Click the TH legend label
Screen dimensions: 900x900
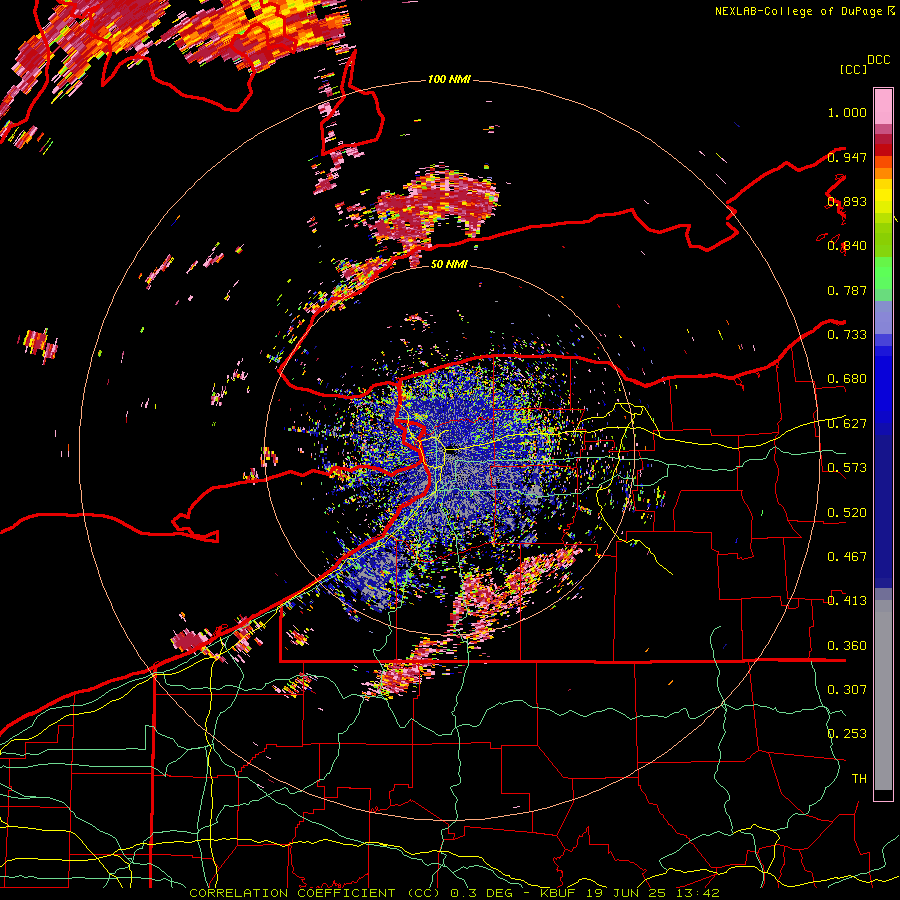pyautogui.click(x=859, y=779)
